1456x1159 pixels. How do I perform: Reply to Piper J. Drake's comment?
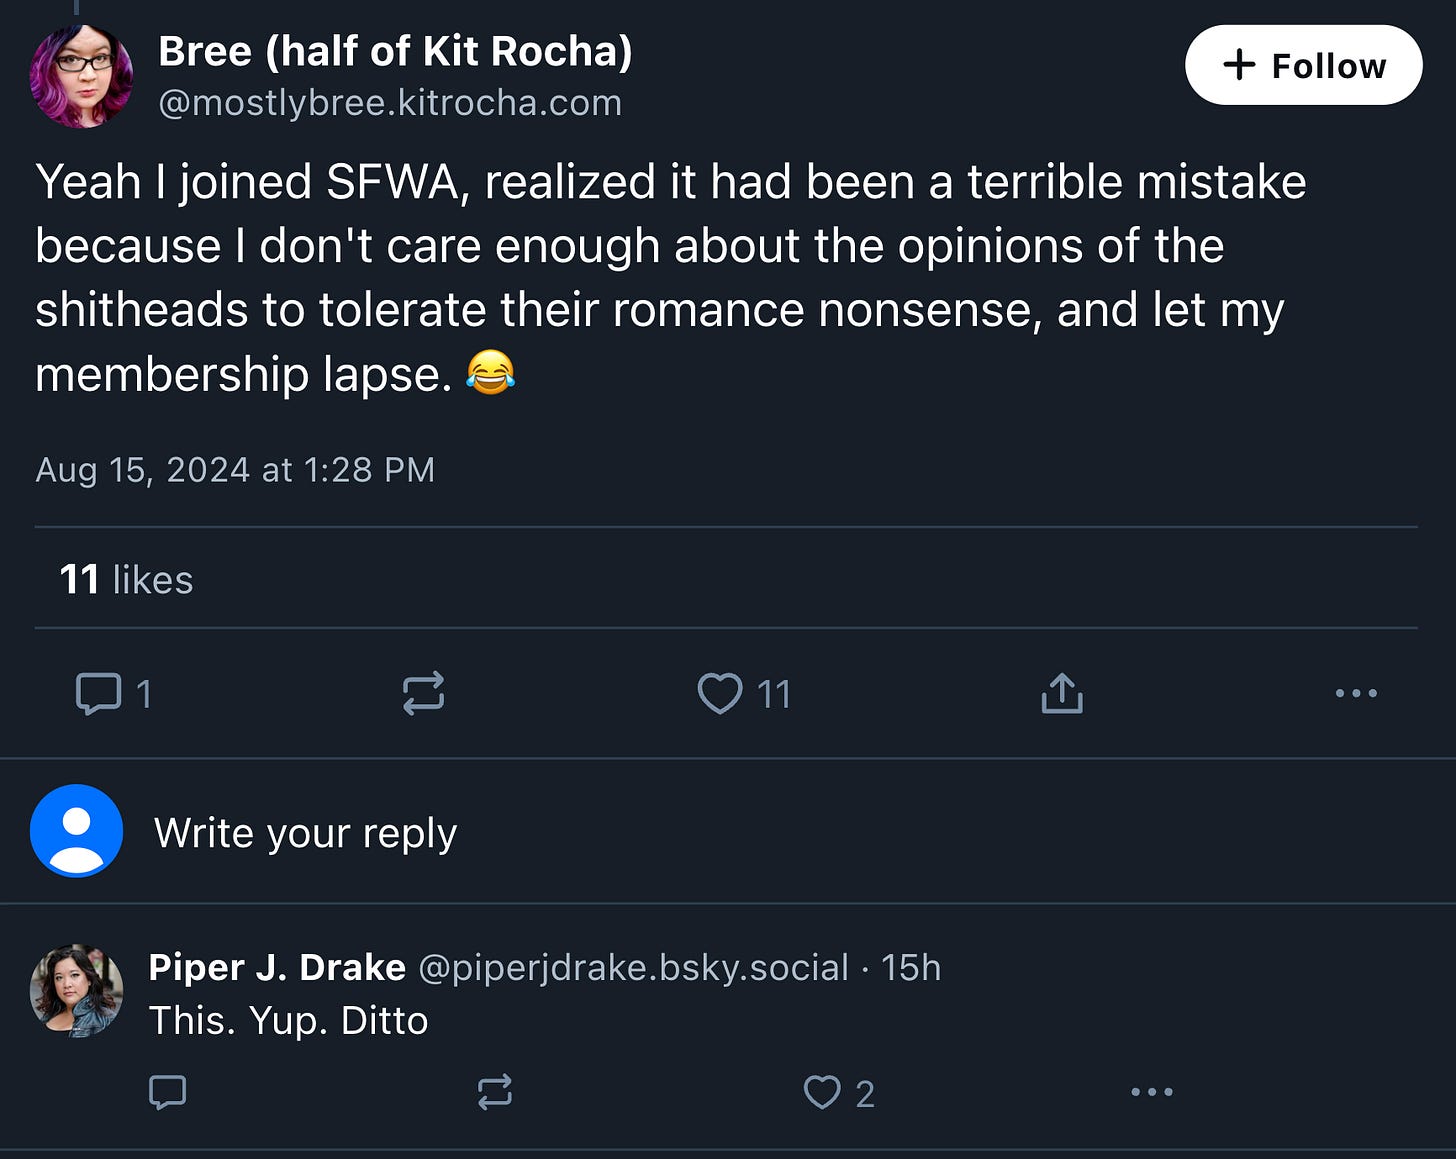167,1092
